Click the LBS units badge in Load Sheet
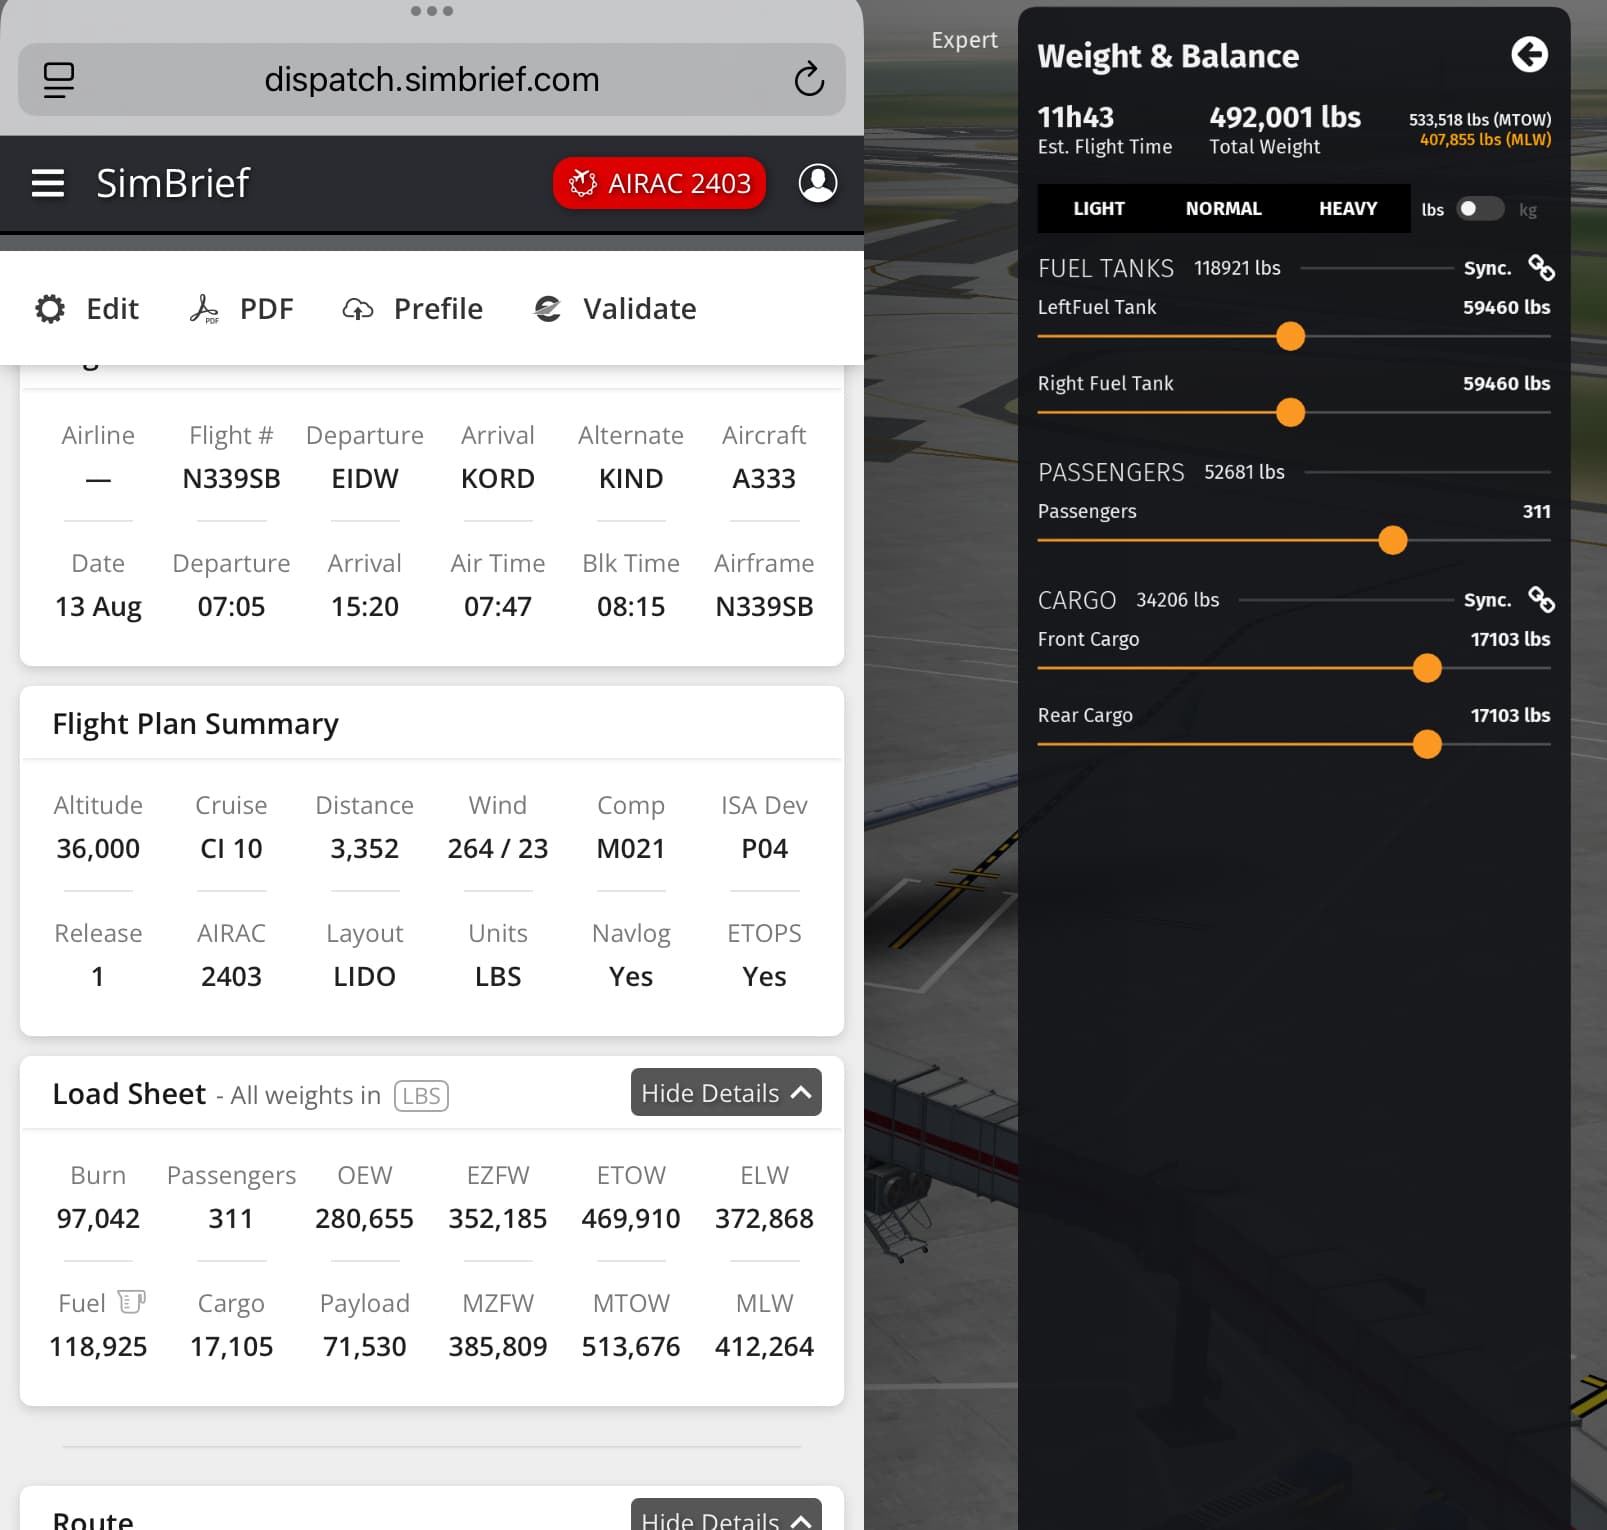Image resolution: width=1607 pixels, height=1530 pixels. [421, 1096]
